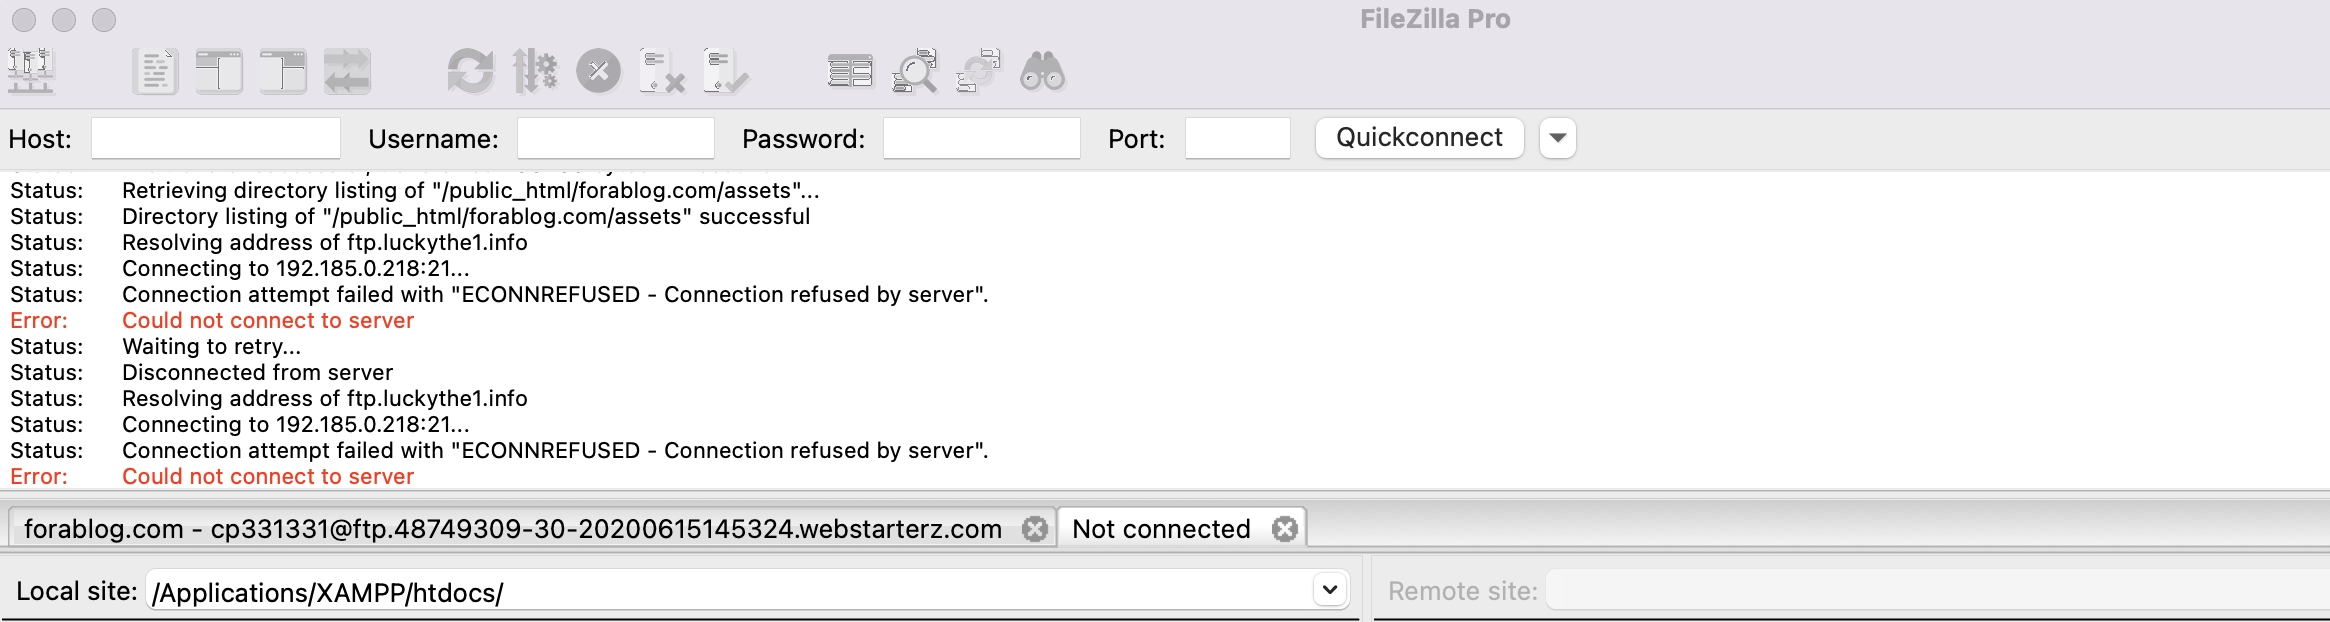The height and width of the screenshot is (622, 2330).
Task: Open Local site path dropdown
Action: (x=1330, y=590)
